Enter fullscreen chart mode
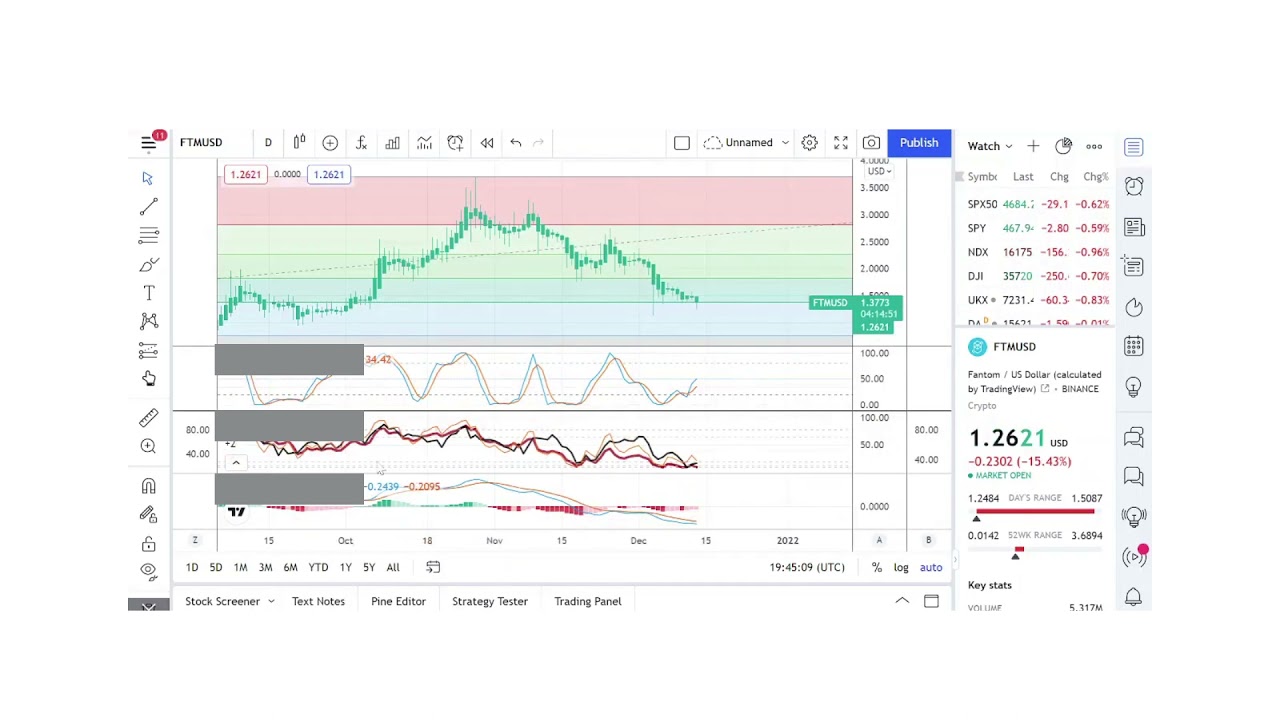 coord(841,143)
